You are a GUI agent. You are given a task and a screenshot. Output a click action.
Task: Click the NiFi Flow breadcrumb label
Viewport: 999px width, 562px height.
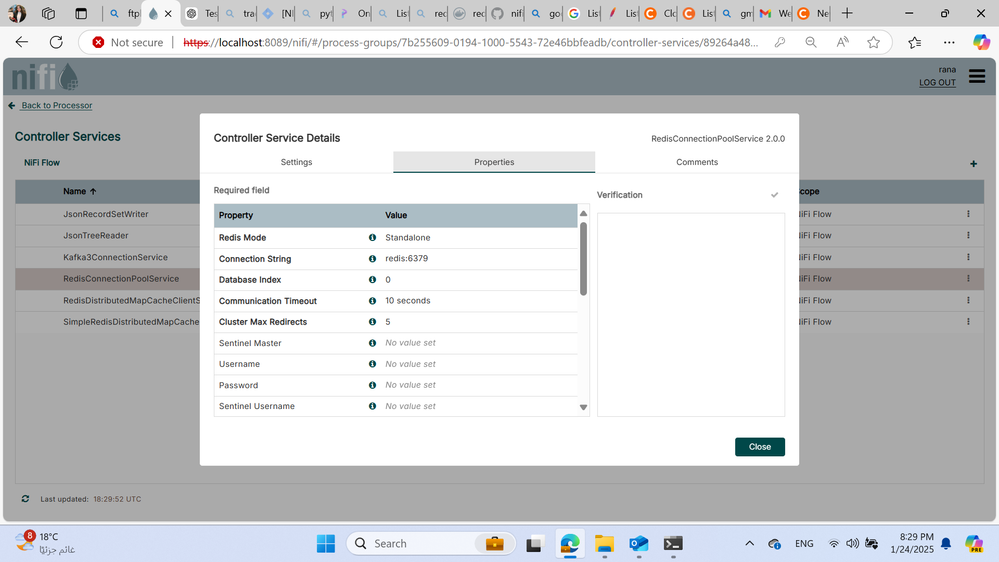(42, 162)
